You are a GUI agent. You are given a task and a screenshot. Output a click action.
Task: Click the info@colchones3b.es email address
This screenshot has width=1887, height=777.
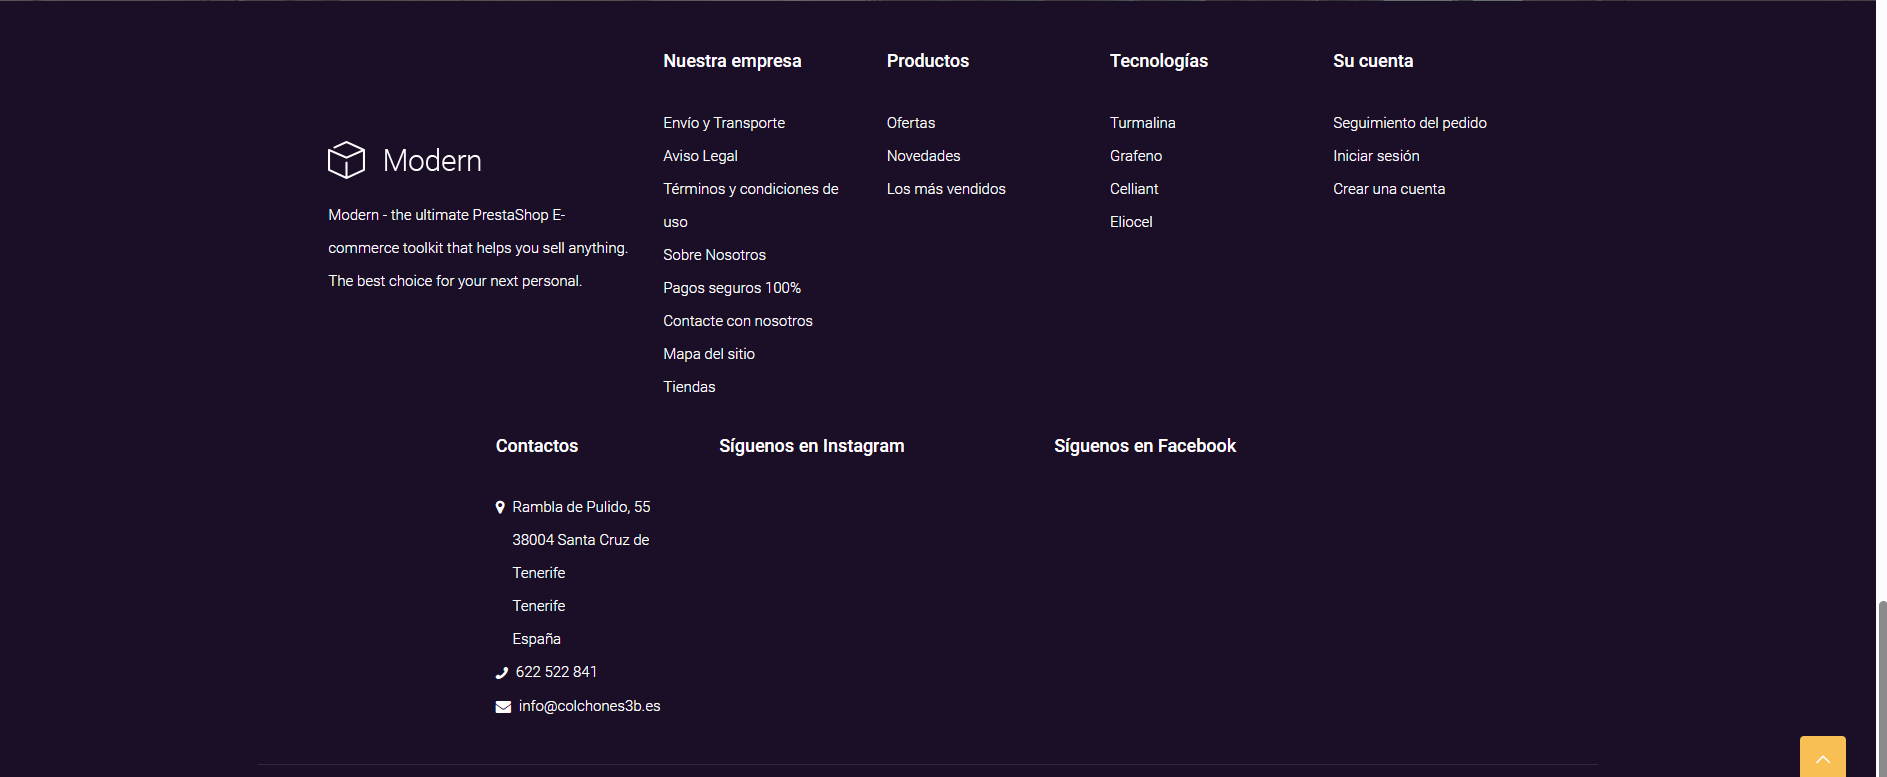tap(589, 706)
